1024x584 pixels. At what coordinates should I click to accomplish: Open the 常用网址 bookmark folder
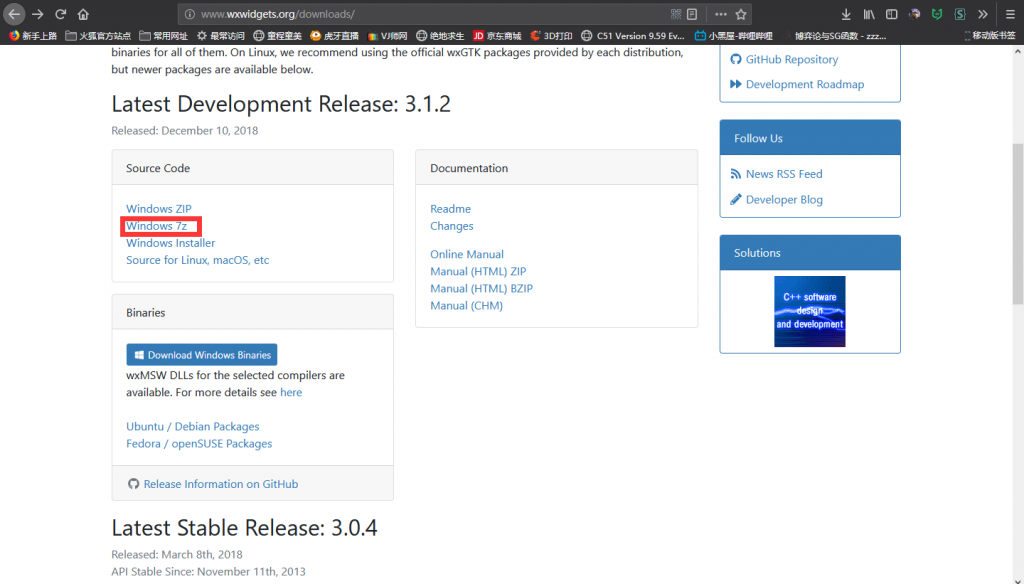[163, 36]
